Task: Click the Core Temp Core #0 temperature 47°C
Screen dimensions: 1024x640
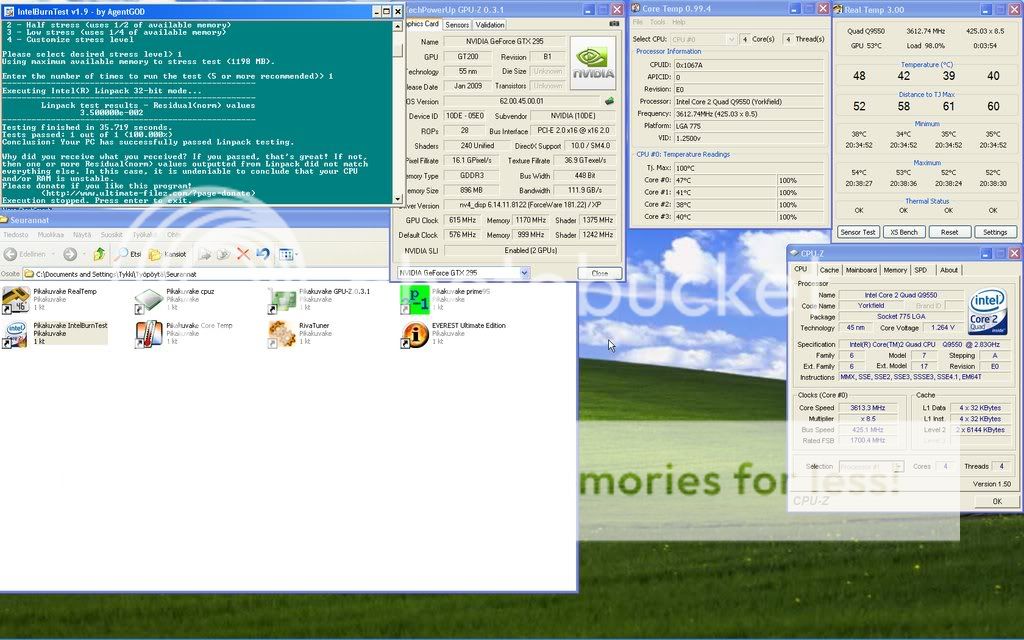Action: tap(725, 180)
